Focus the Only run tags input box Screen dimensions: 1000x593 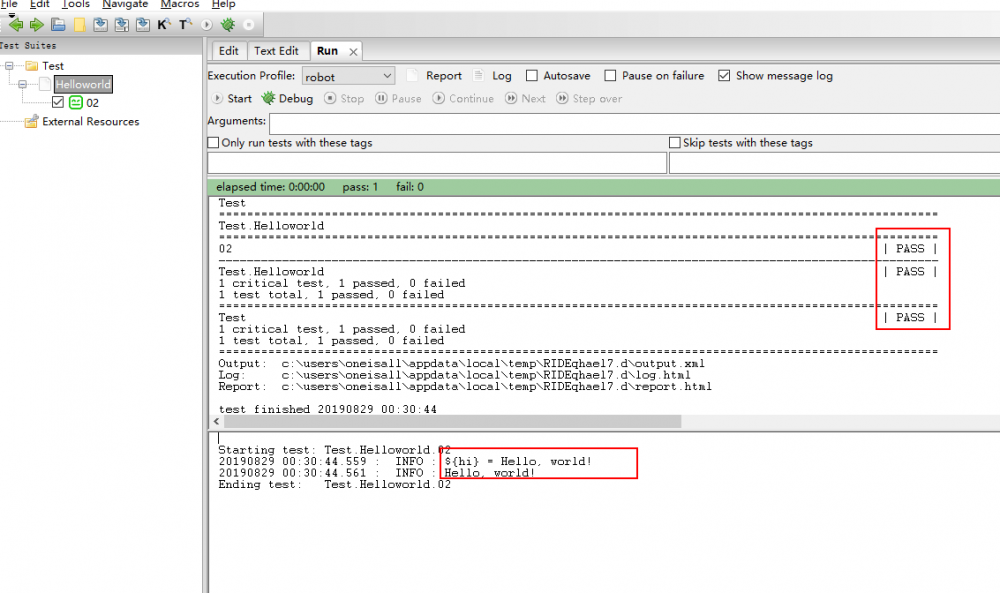click(x=437, y=163)
